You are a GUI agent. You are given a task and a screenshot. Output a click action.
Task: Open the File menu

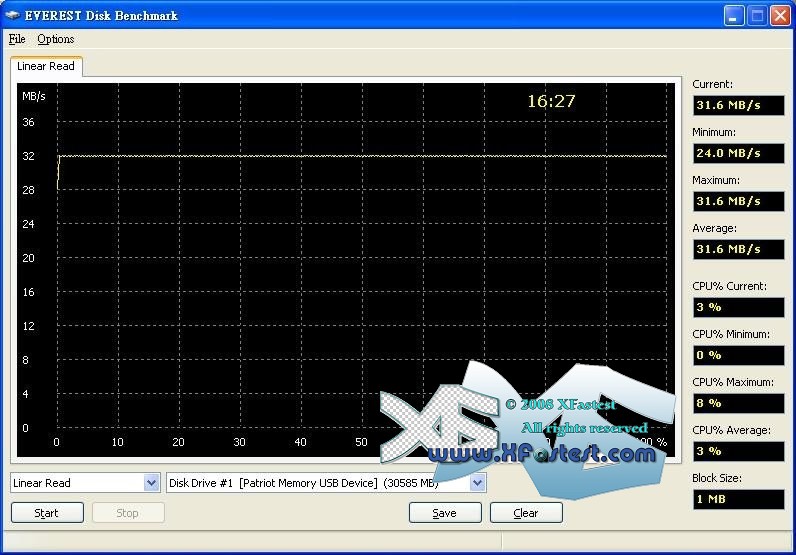click(x=17, y=39)
